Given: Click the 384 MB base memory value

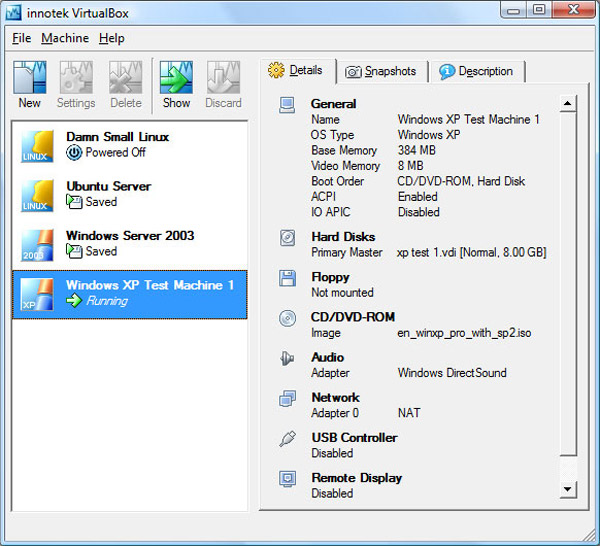Looking at the screenshot, I should coord(417,150).
